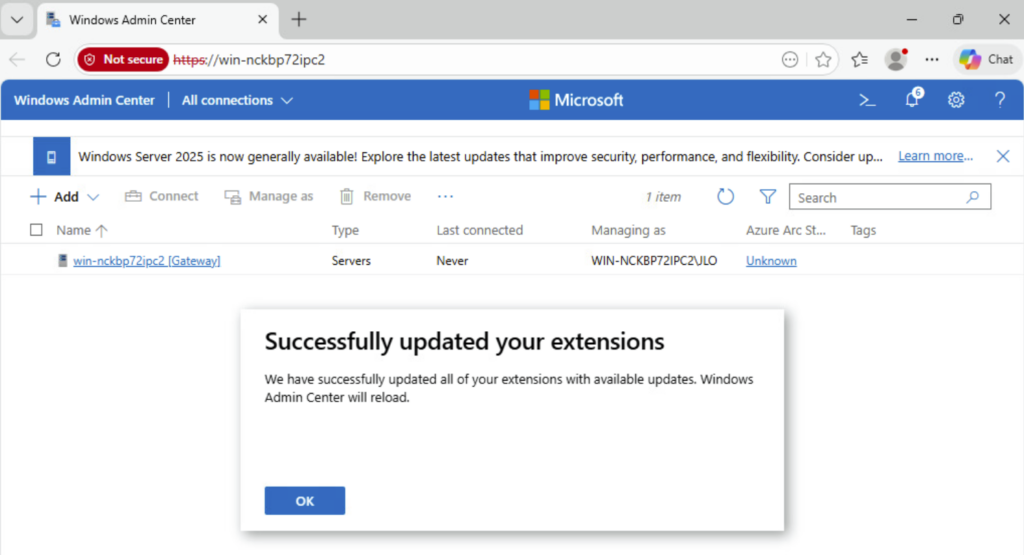
Task: Expand the All connections dropdown
Action: (238, 100)
